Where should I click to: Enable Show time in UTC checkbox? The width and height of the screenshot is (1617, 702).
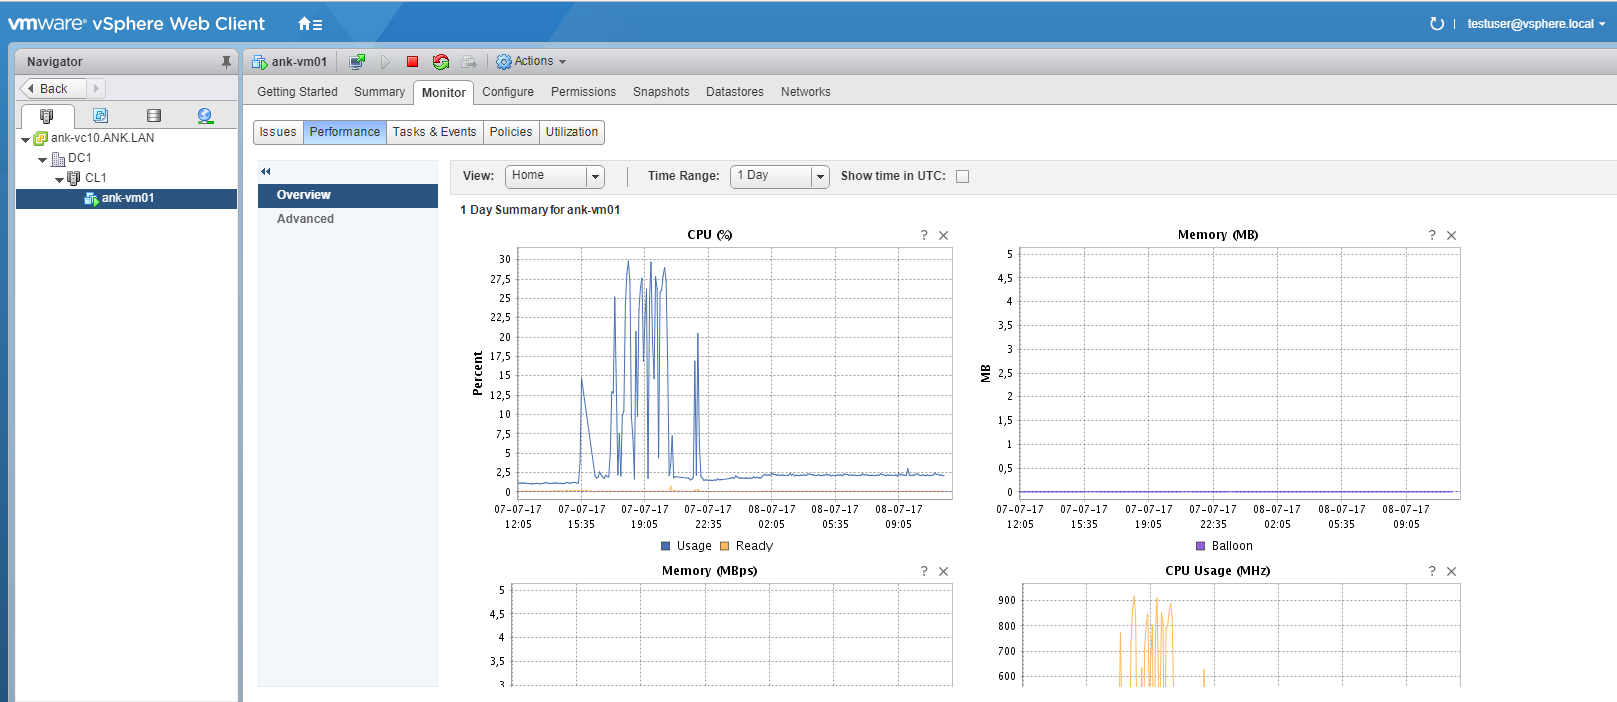click(962, 176)
